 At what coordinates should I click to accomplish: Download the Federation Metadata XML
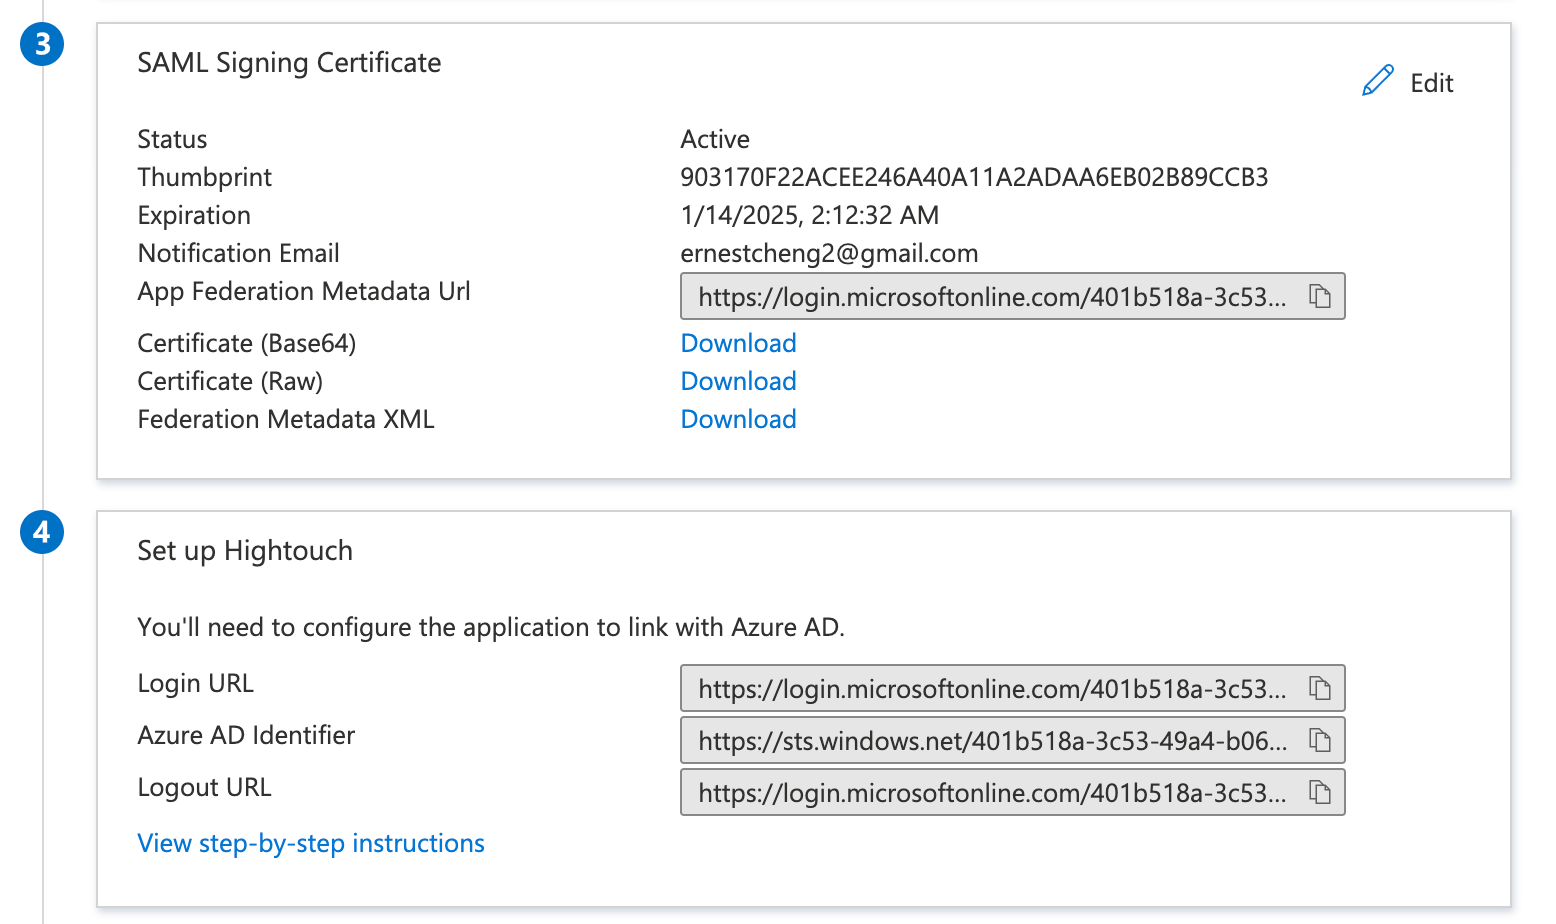coord(738,419)
